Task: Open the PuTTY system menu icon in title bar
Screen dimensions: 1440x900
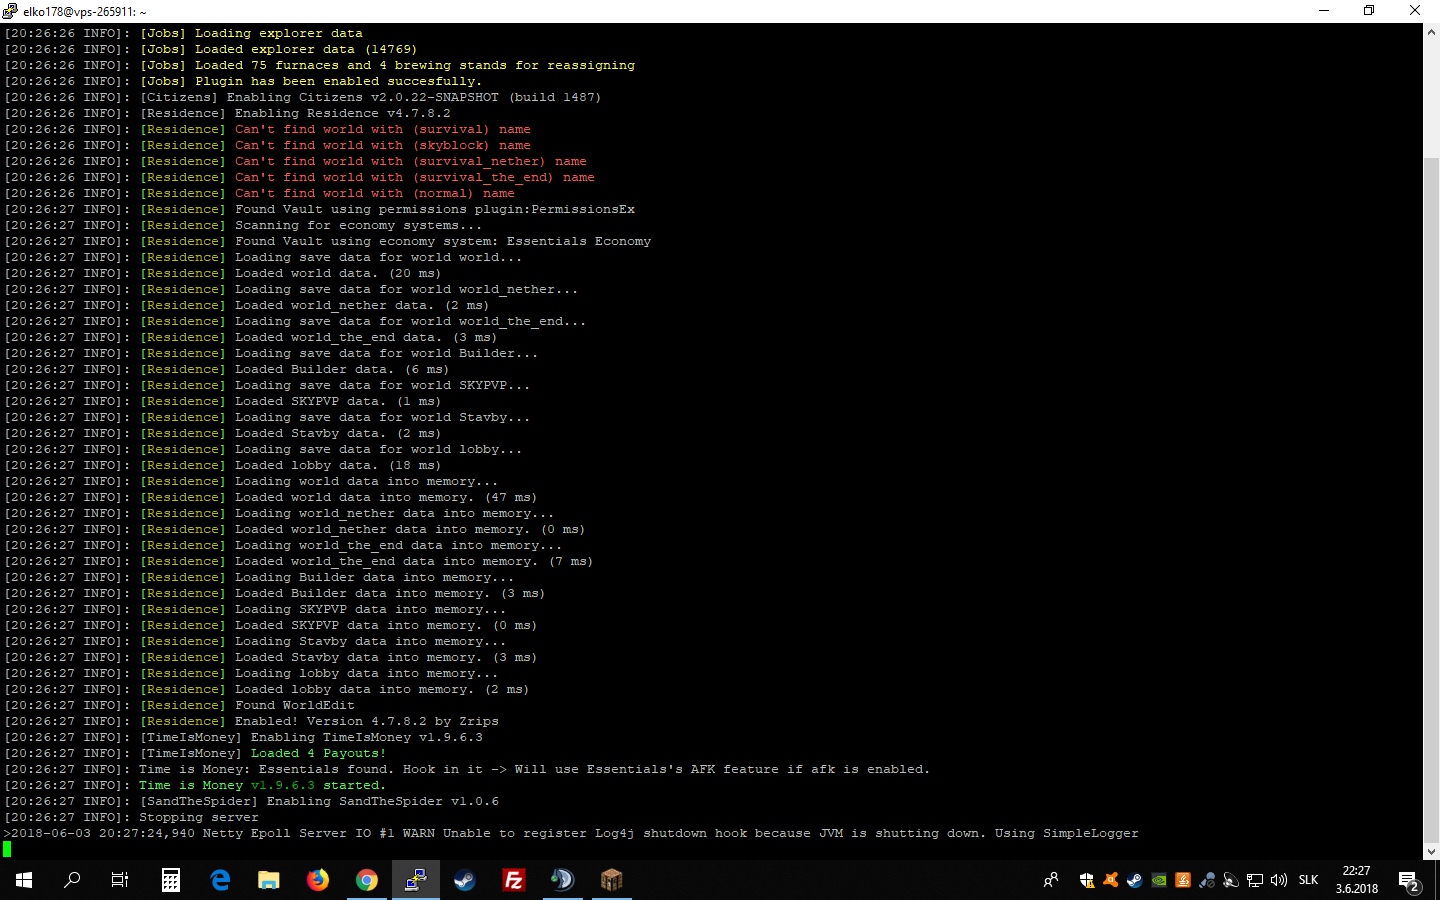Action: pos(10,11)
